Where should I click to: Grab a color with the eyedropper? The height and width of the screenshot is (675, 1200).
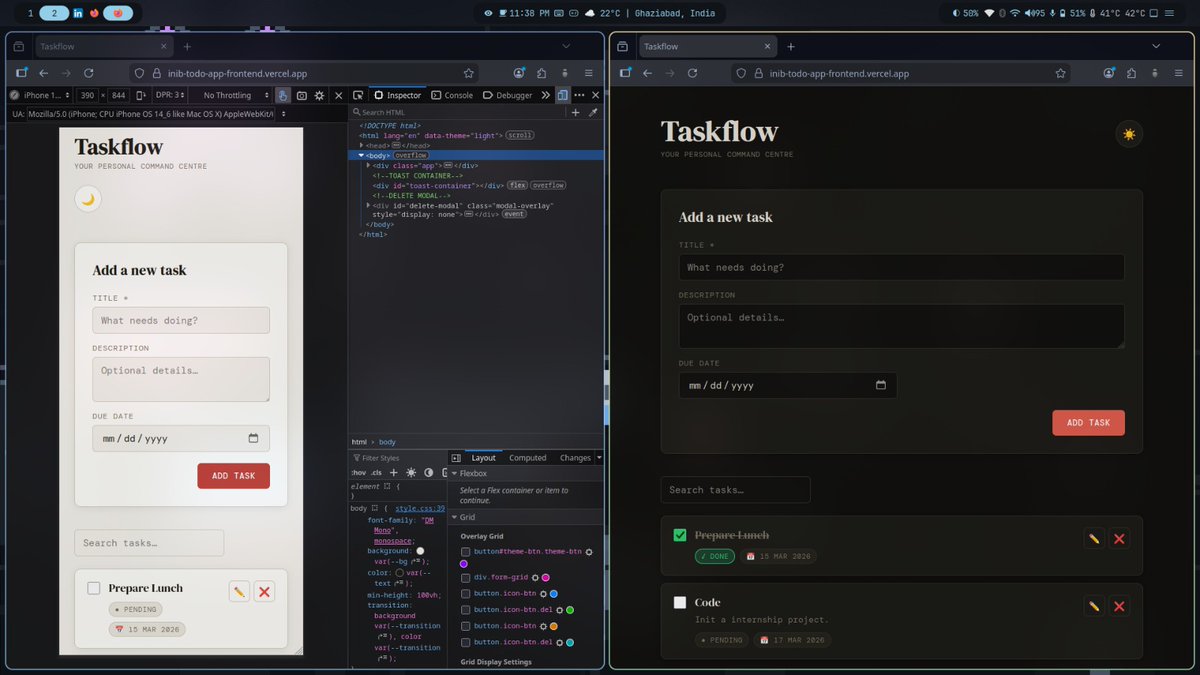593,113
